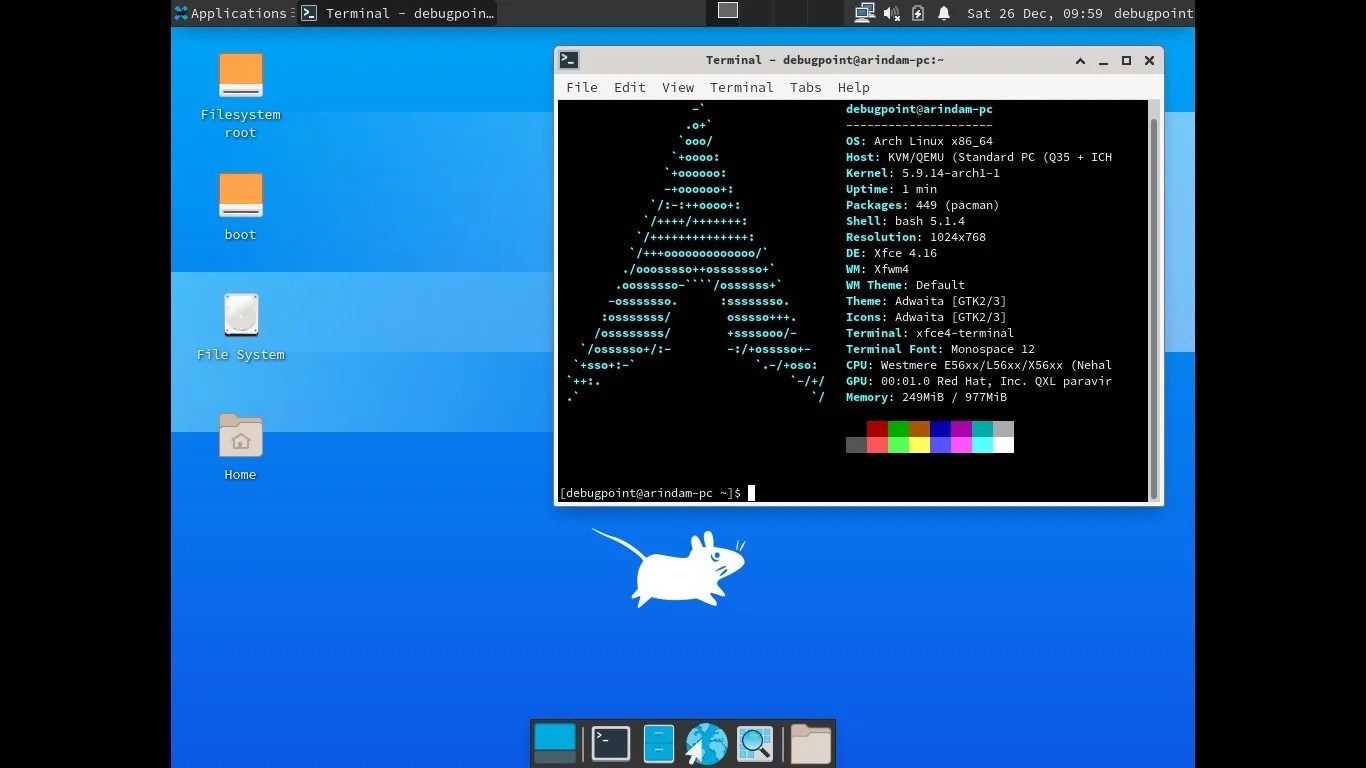Open the View menu in the terminal window
Viewport: 1366px width, 768px height.
[678, 87]
